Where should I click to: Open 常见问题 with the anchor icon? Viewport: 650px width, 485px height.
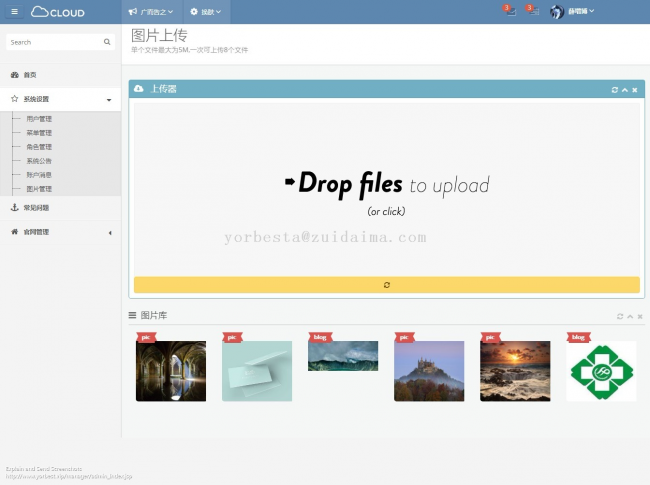pyautogui.click(x=36, y=208)
